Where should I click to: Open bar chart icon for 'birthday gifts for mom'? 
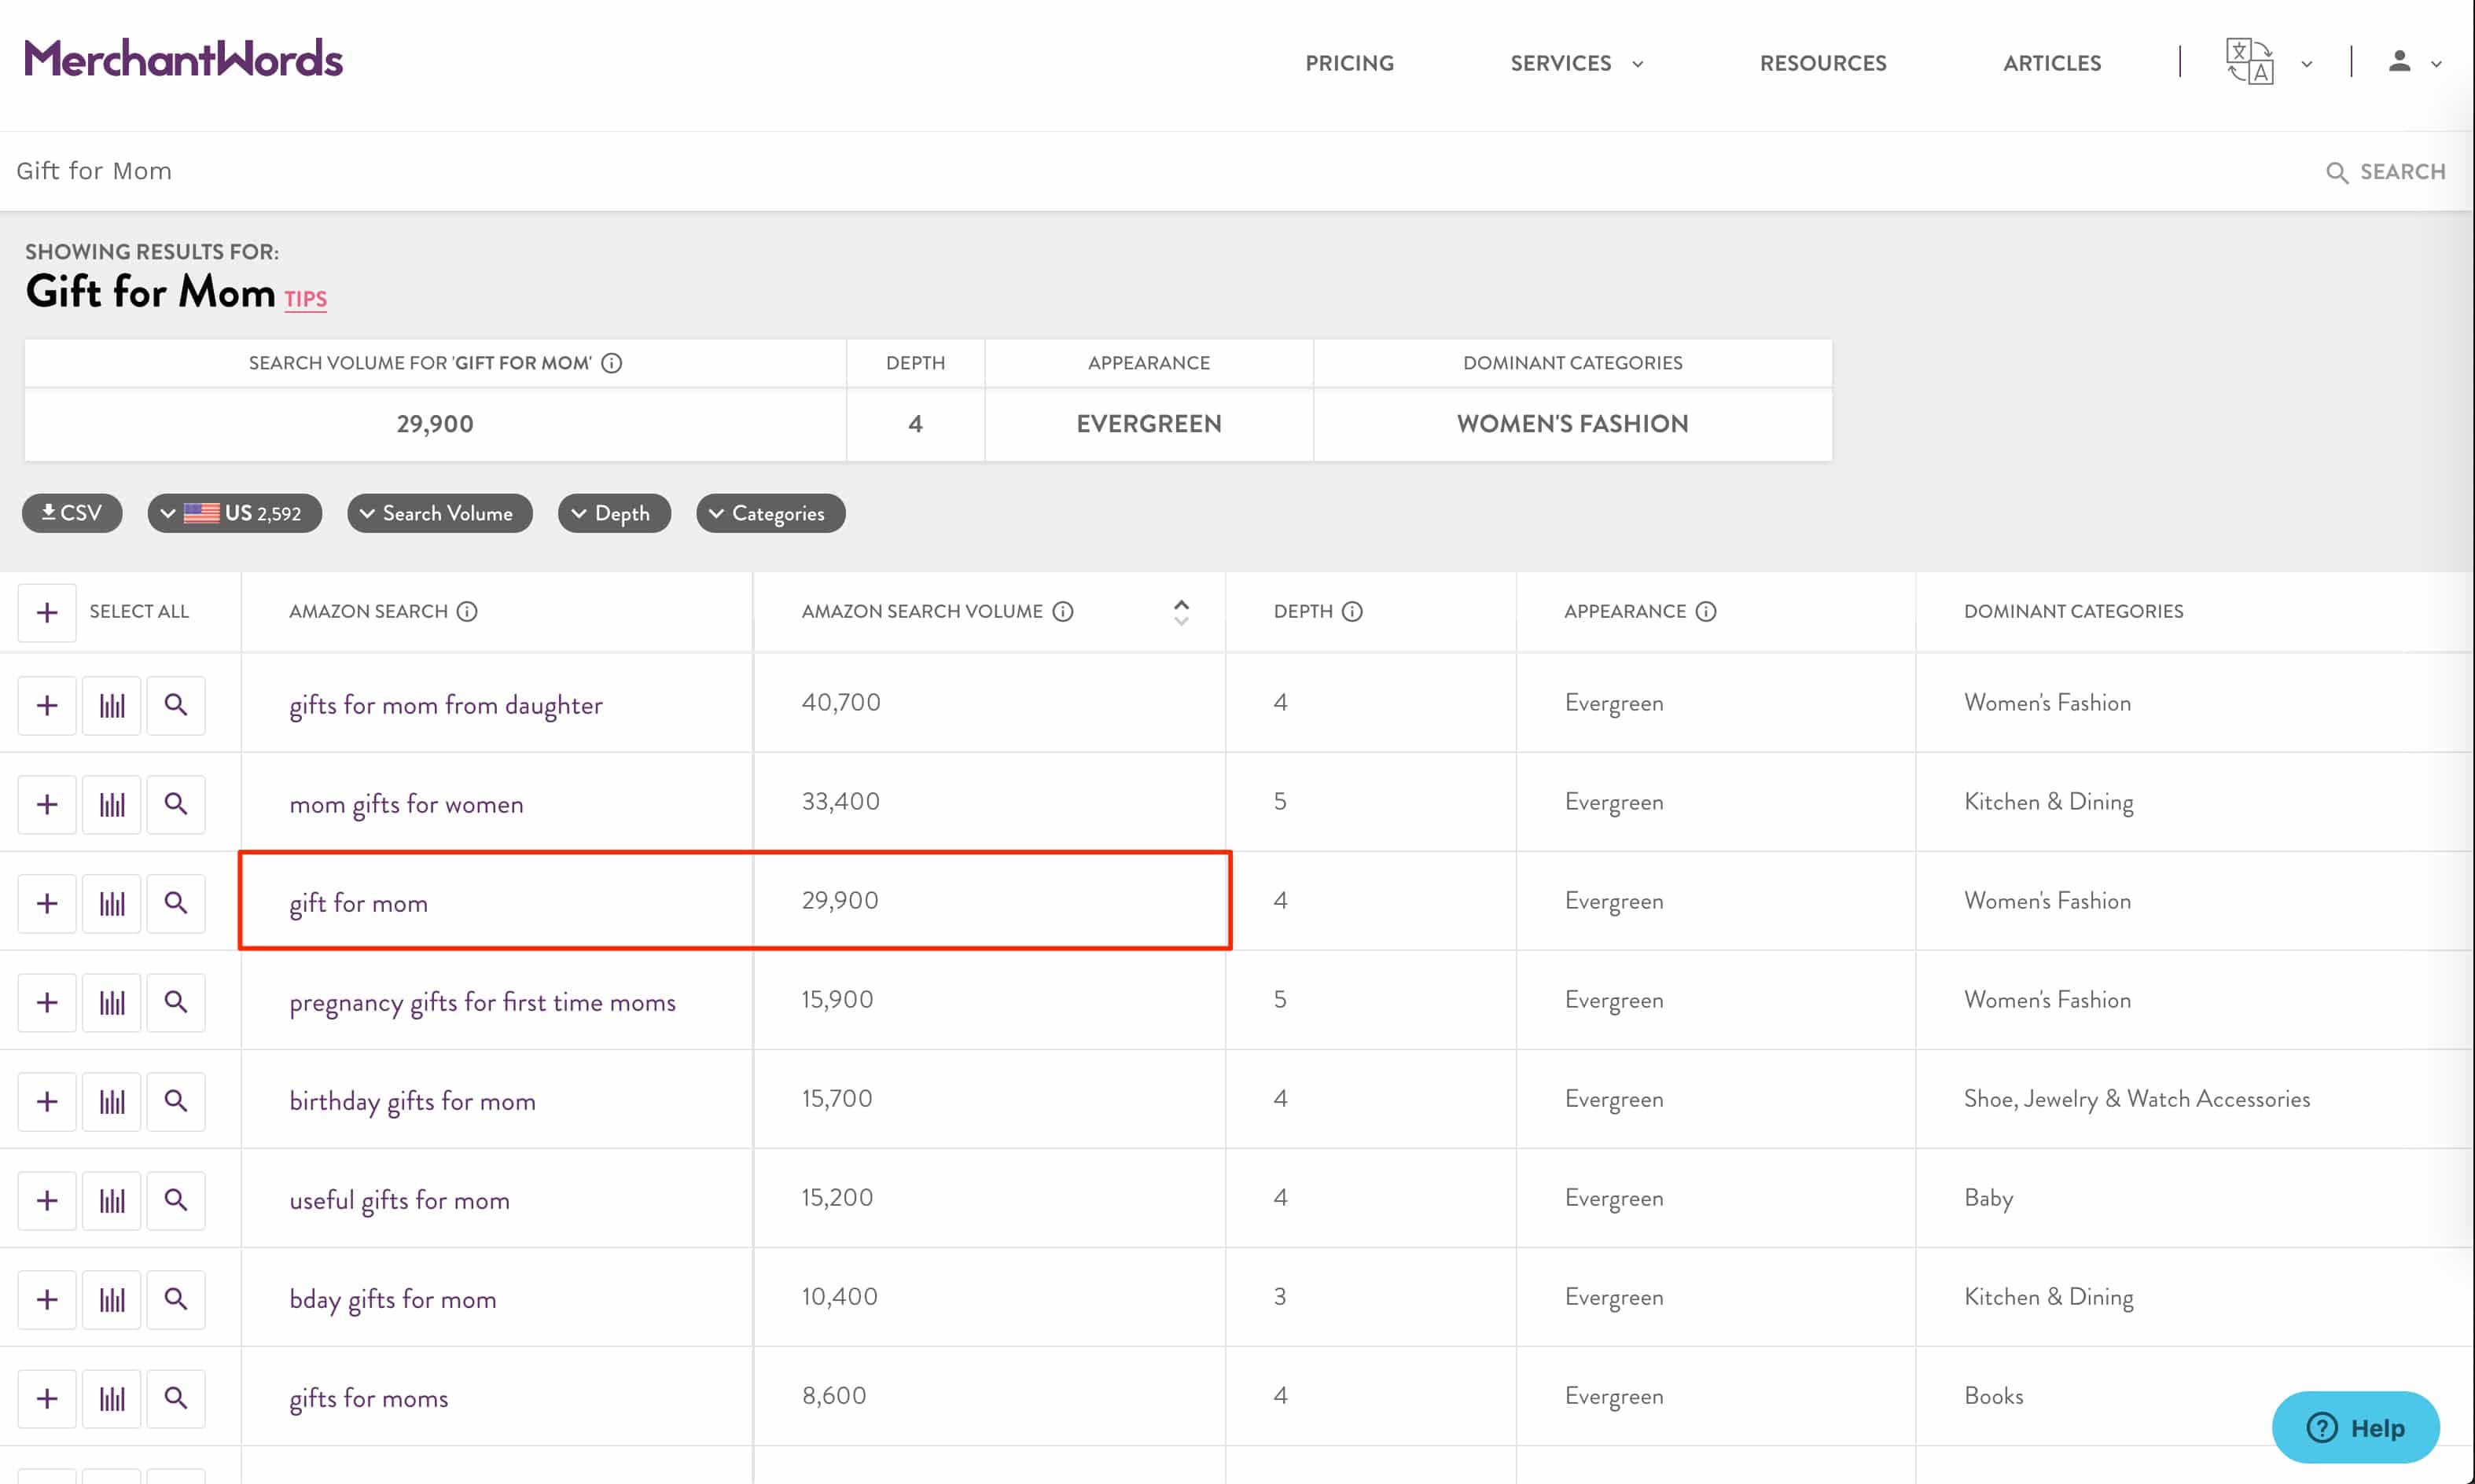[x=112, y=1101]
